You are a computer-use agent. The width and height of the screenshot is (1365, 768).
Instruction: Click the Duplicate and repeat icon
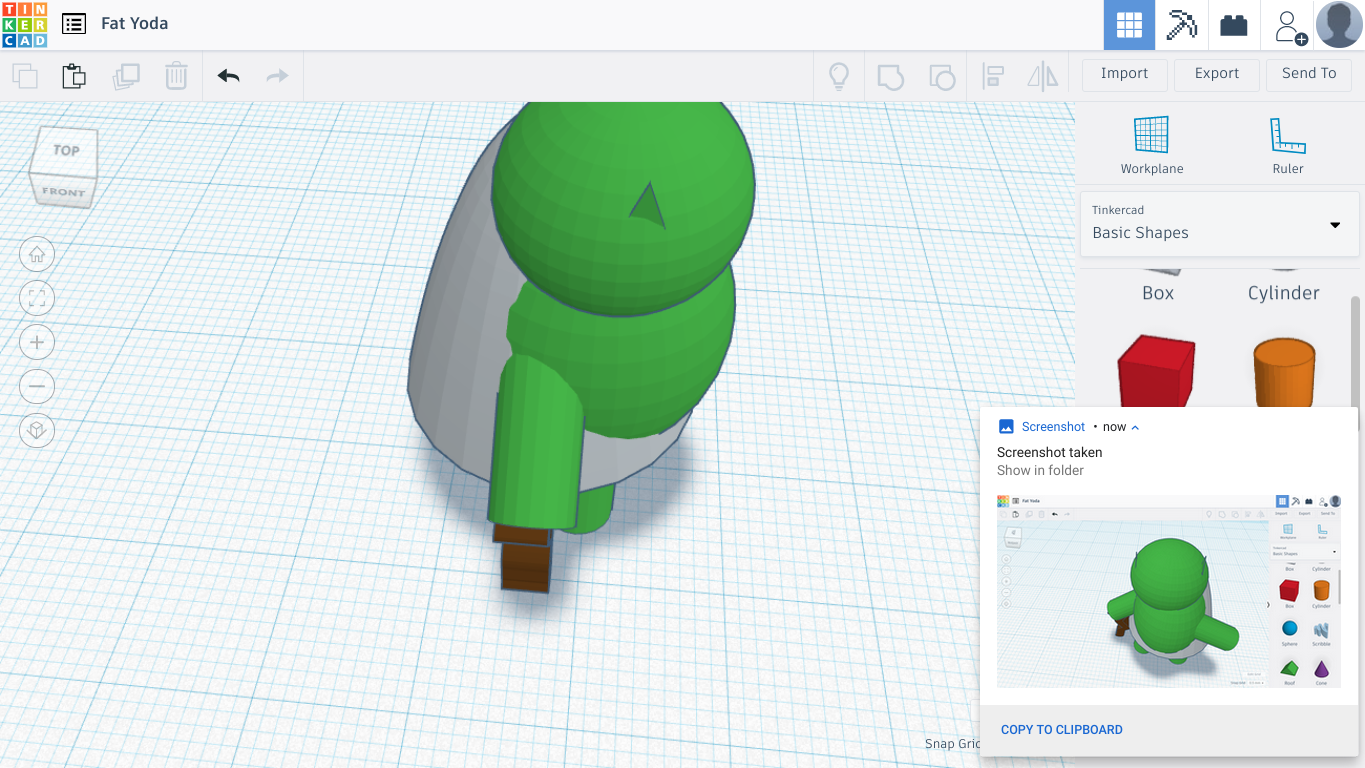pos(126,76)
